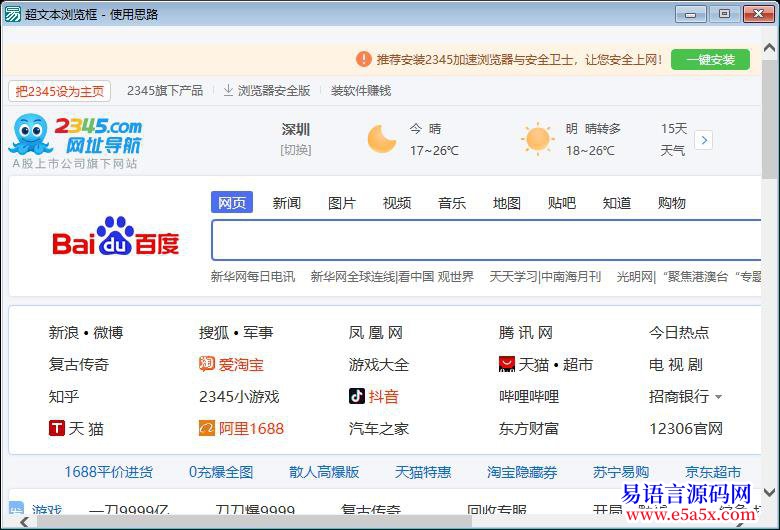Open the 视频 search tab
Viewport: 780px width, 530px height.
click(x=396, y=203)
